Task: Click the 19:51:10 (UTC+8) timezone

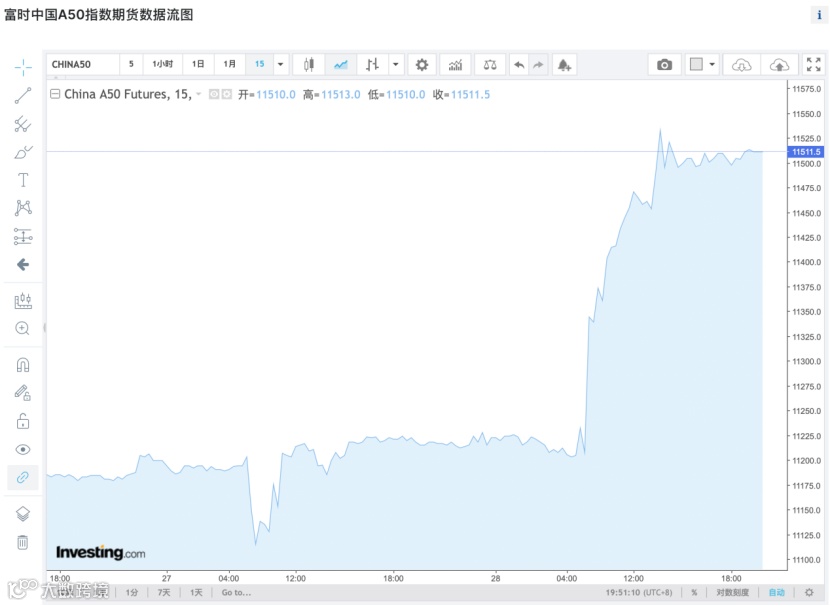Action: pyautogui.click(x=639, y=592)
